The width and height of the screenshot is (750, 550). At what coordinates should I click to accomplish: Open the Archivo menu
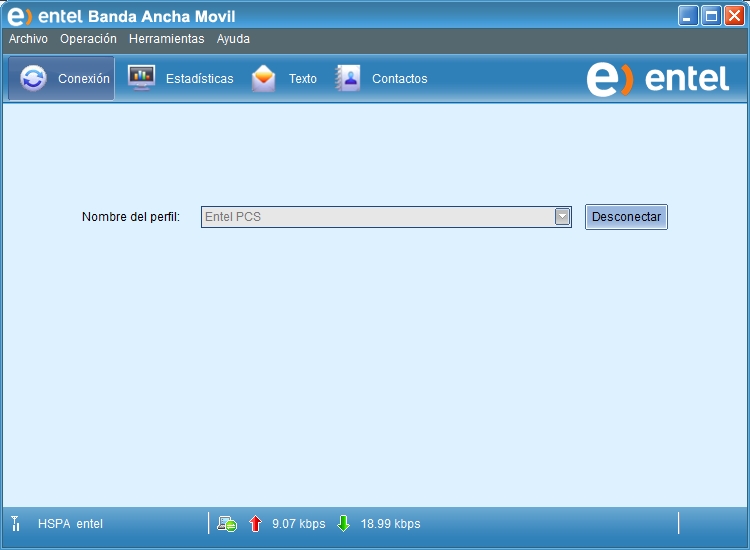click(28, 39)
